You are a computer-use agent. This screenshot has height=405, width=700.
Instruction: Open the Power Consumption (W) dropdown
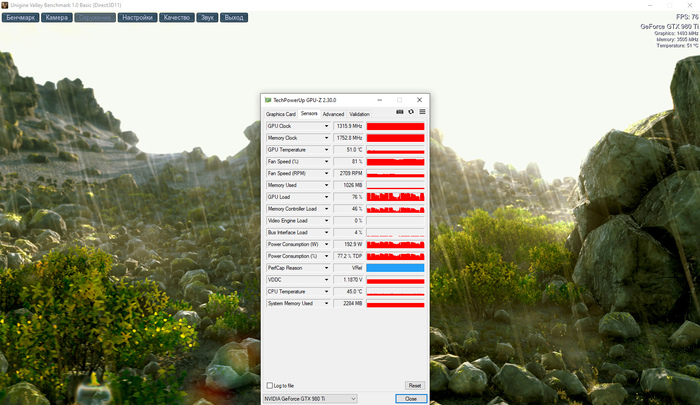(326, 244)
